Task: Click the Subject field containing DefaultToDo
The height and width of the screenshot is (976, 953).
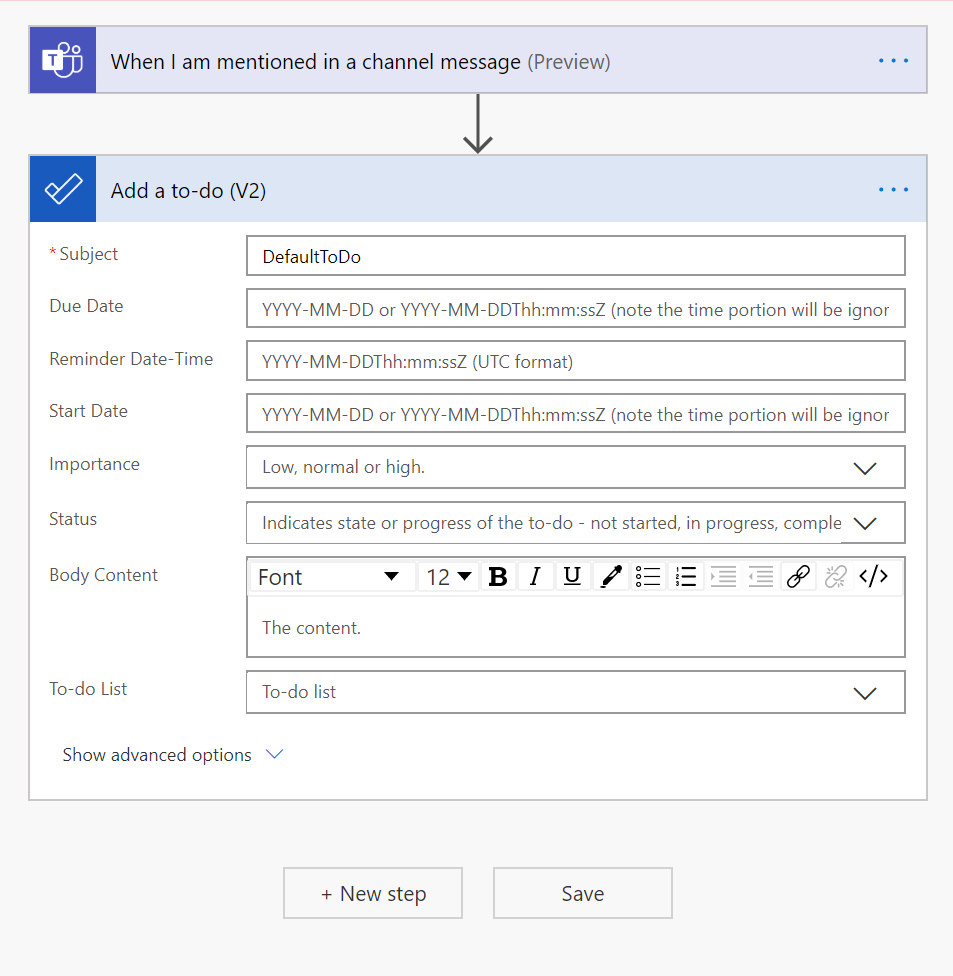Action: pos(575,256)
